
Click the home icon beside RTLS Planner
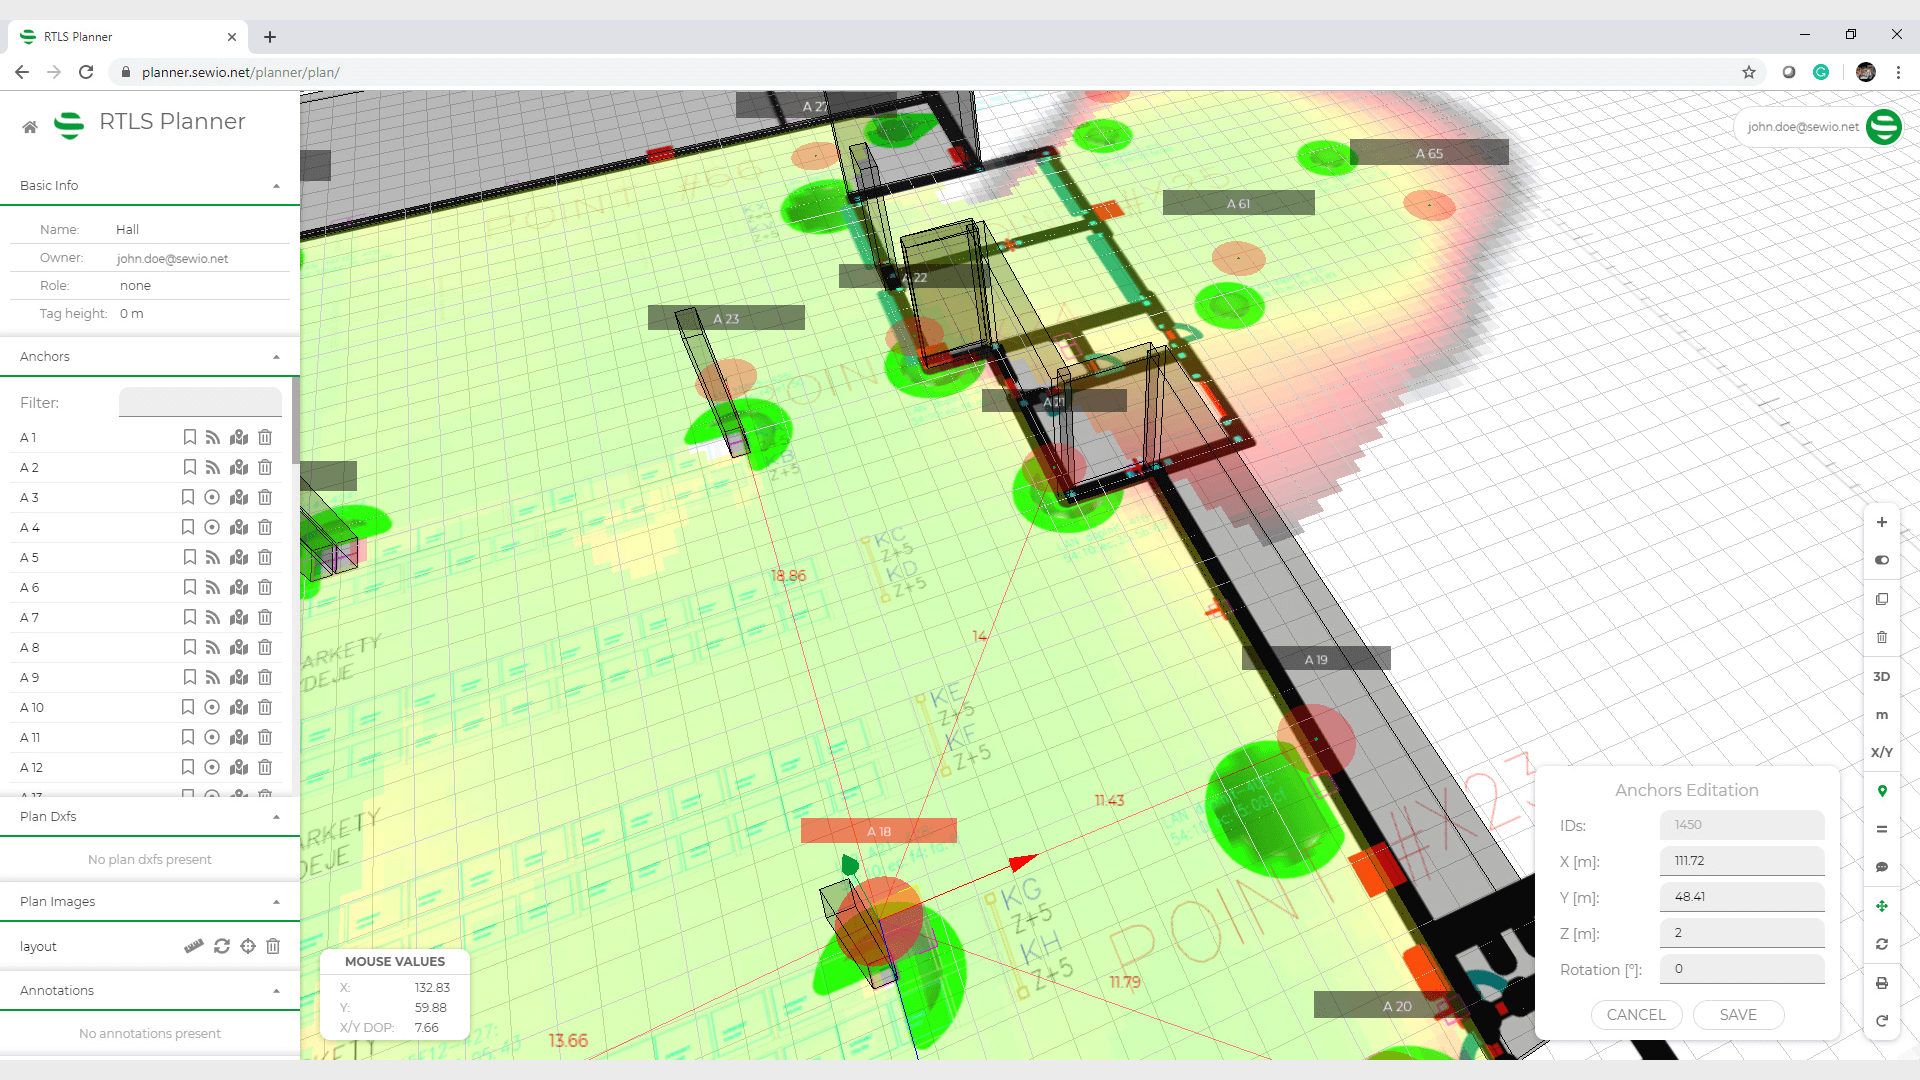coord(30,127)
